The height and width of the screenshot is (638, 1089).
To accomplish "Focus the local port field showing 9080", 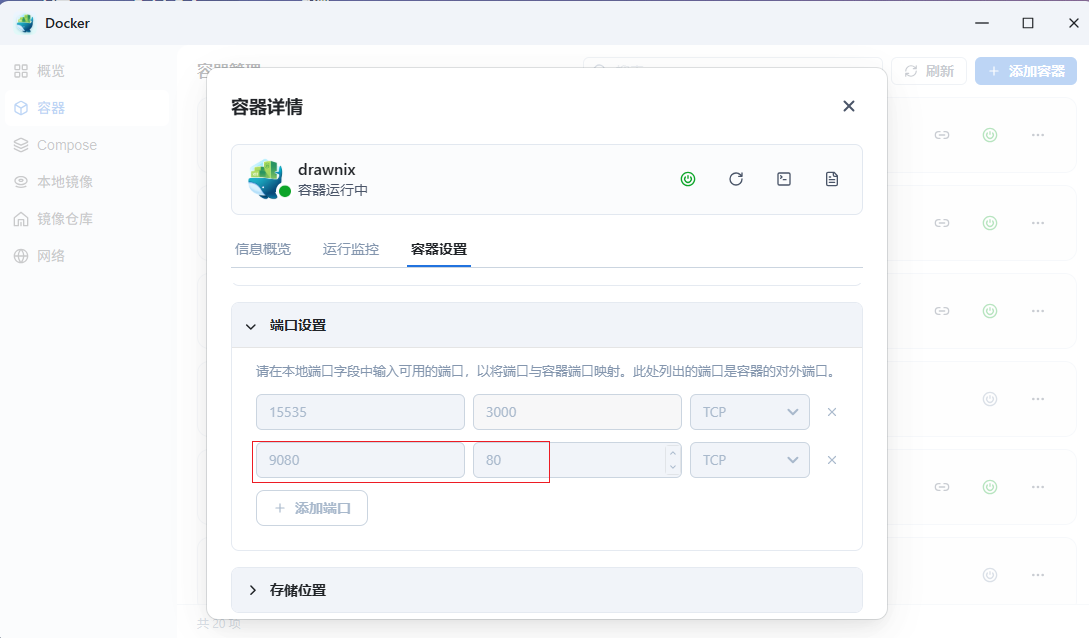I will click(x=360, y=460).
